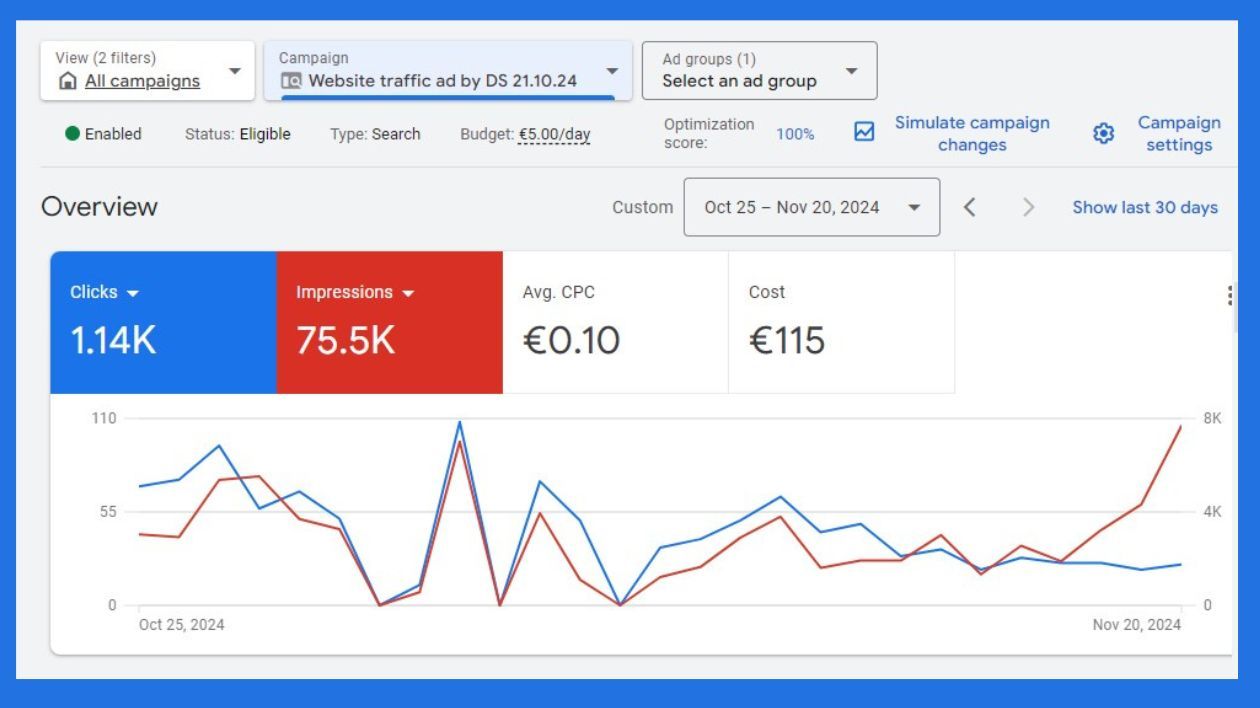Select the Cost metric card
This screenshot has width=1260, height=708.
(841, 322)
